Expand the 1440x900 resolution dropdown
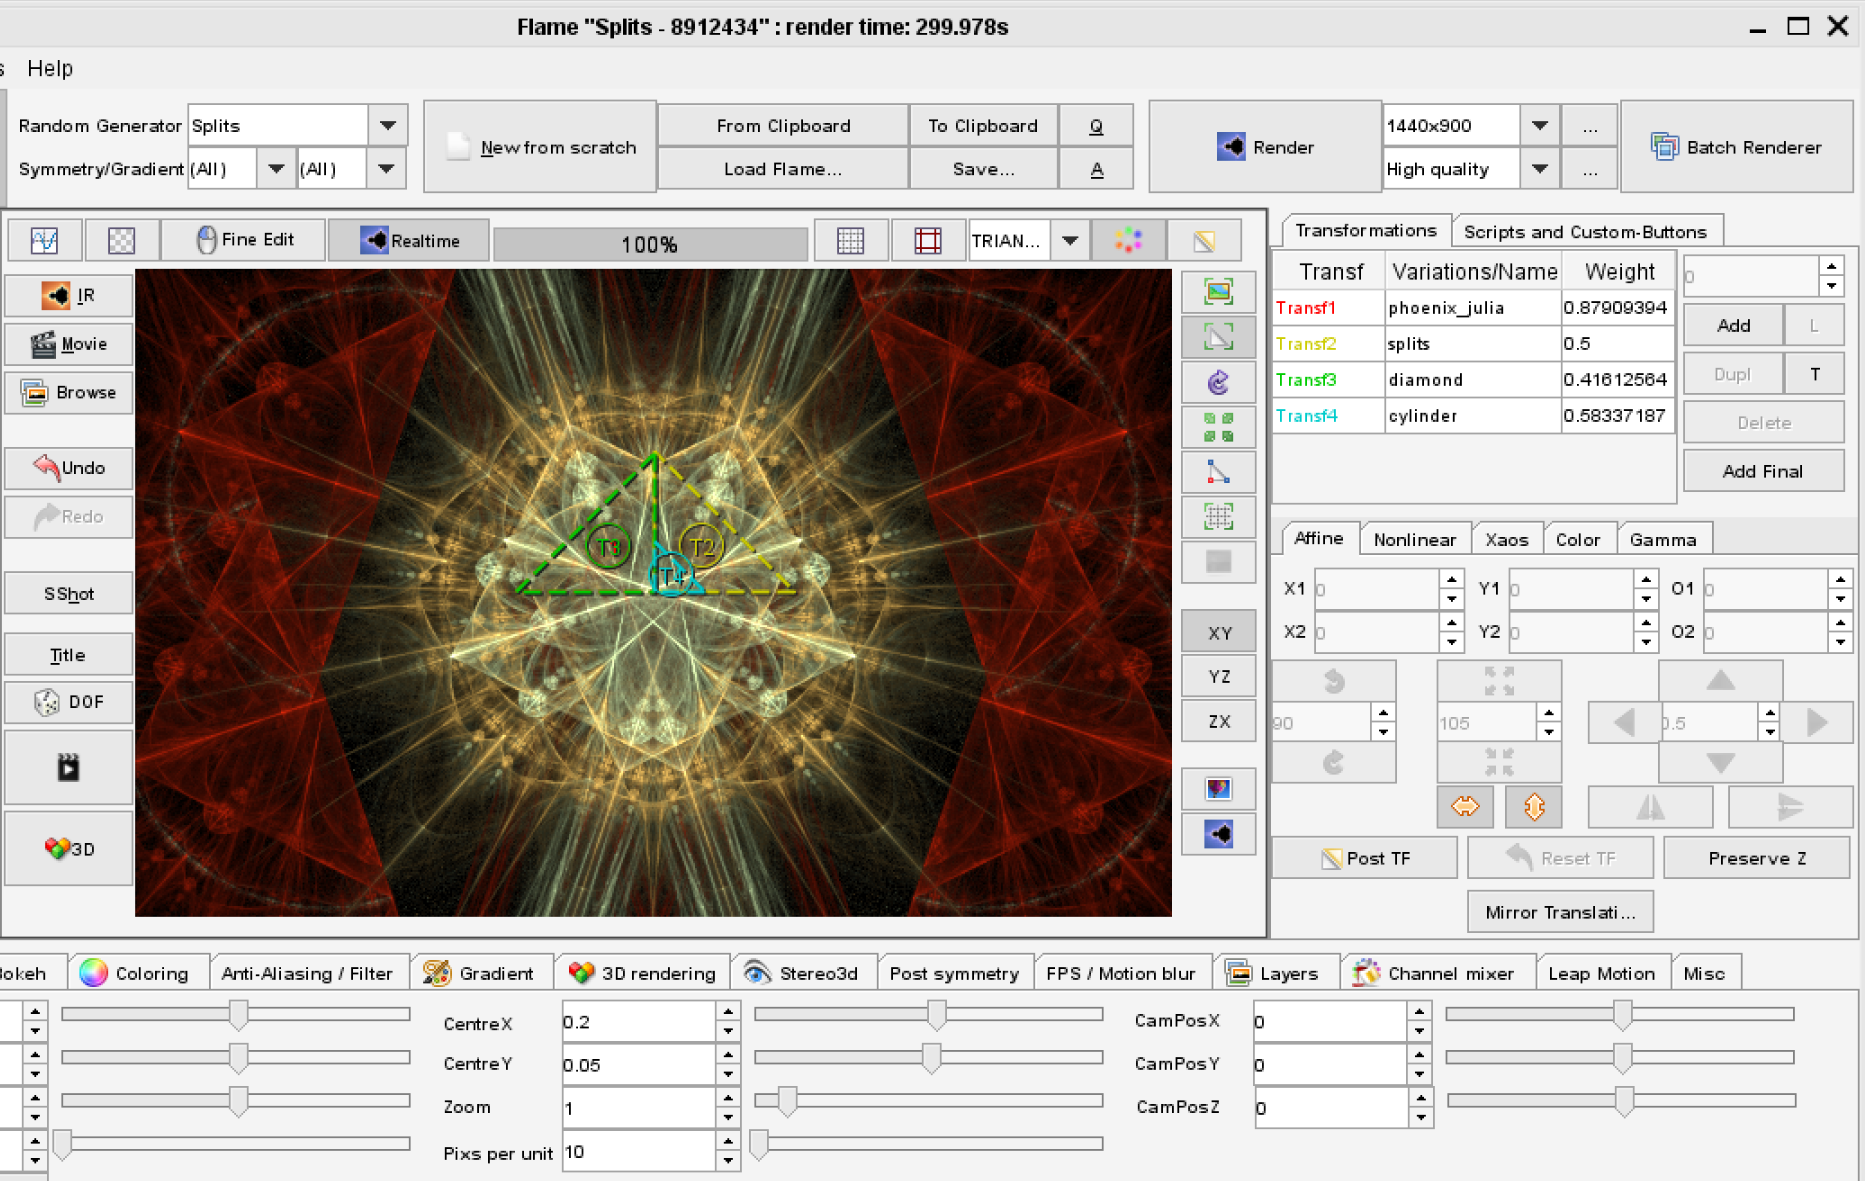Viewport: 1865px width, 1181px height. tap(1539, 126)
